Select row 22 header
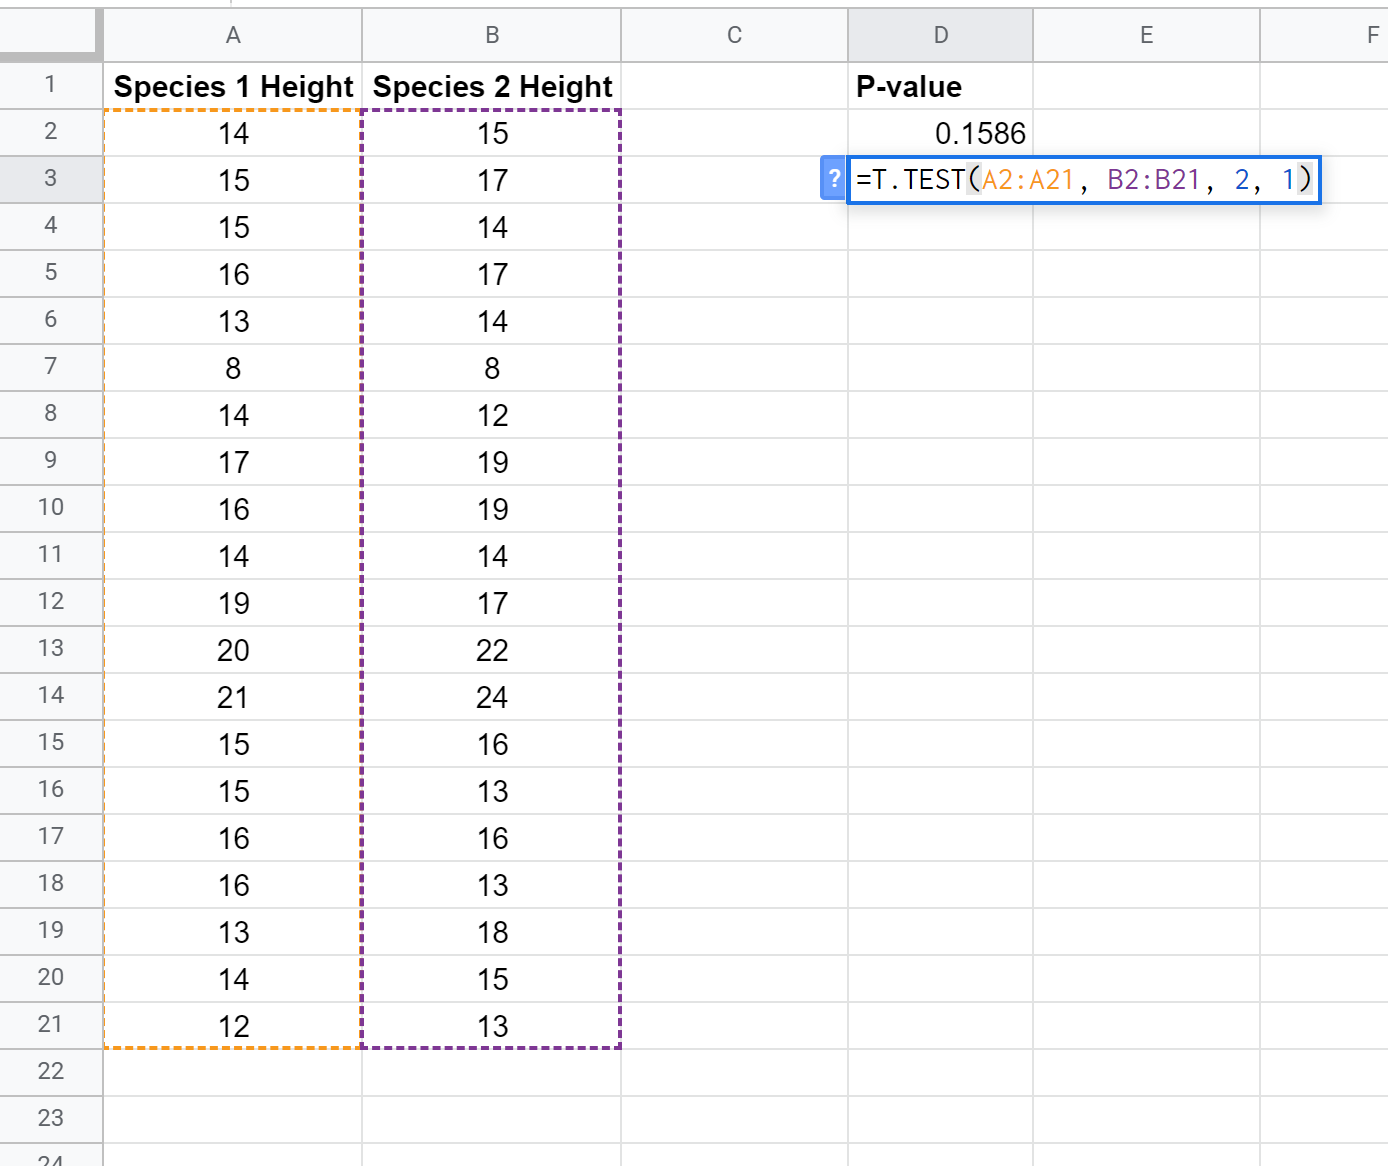The height and width of the screenshot is (1166, 1388). (x=51, y=1072)
